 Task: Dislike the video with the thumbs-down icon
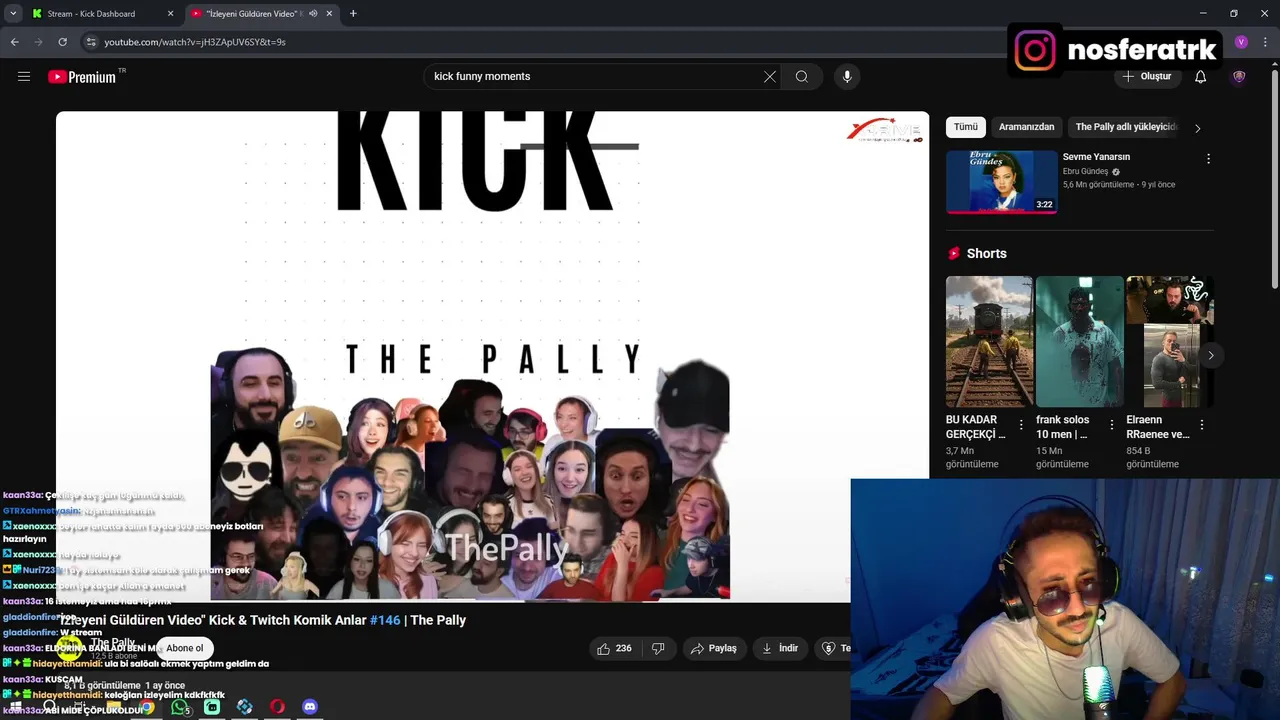(658, 649)
